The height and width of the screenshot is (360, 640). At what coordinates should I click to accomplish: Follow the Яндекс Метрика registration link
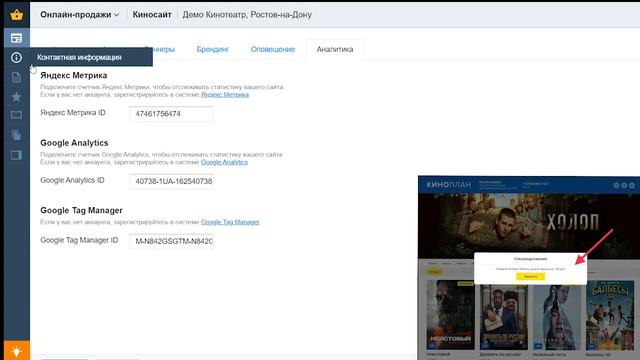pyautogui.click(x=224, y=94)
